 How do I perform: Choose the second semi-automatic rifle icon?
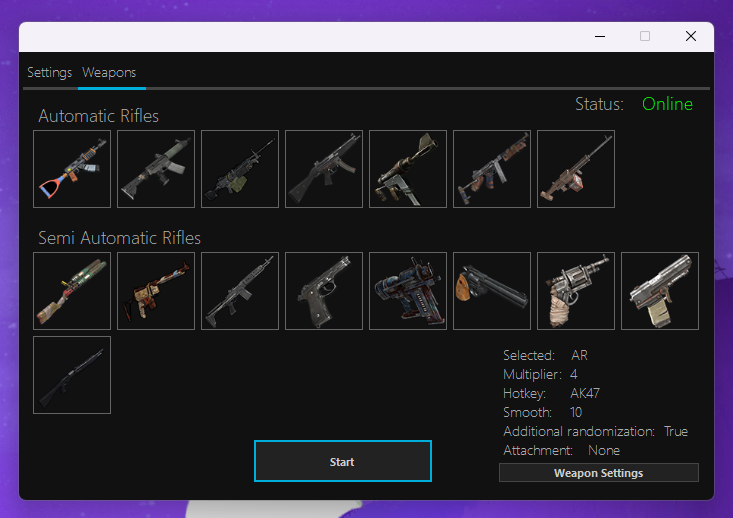click(x=155, y=291)
